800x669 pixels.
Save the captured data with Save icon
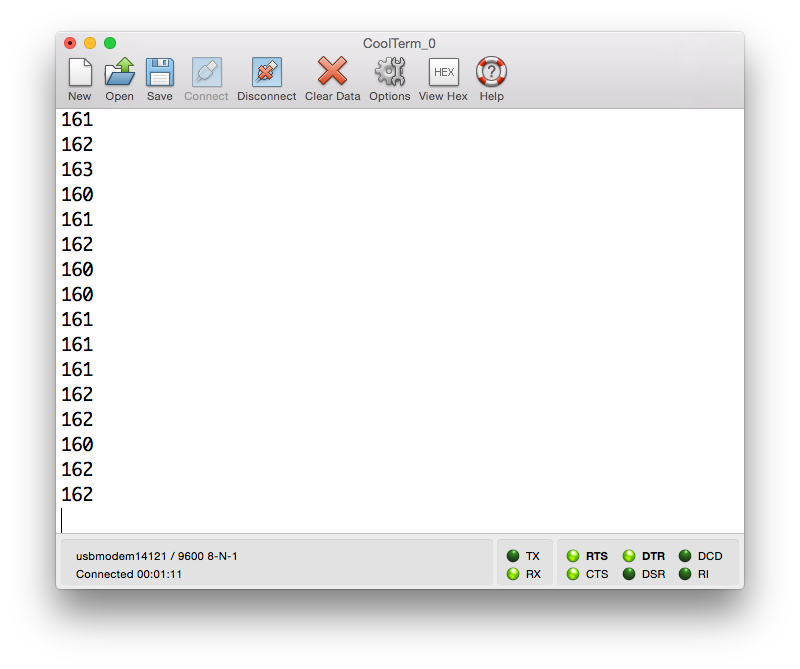point(160,73)
